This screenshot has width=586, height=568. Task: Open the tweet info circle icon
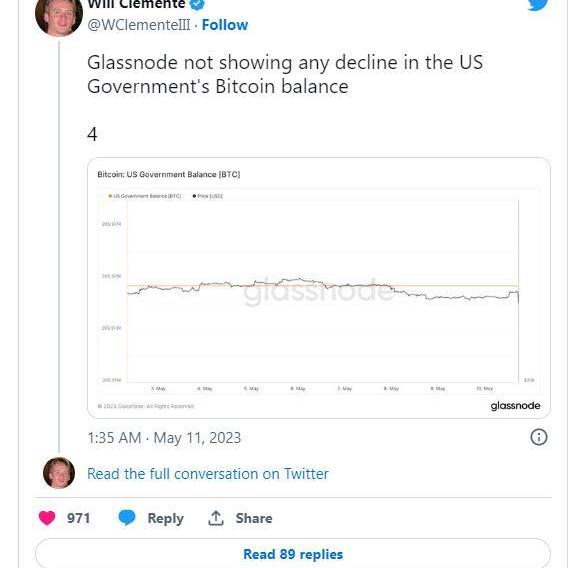click(x=539, y=437)
